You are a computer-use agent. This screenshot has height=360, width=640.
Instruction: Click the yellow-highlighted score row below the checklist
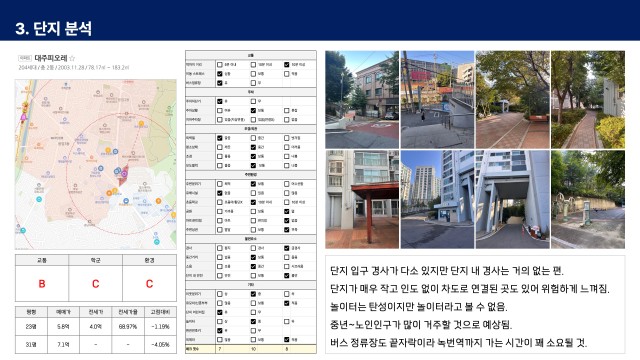click(251, 349)
